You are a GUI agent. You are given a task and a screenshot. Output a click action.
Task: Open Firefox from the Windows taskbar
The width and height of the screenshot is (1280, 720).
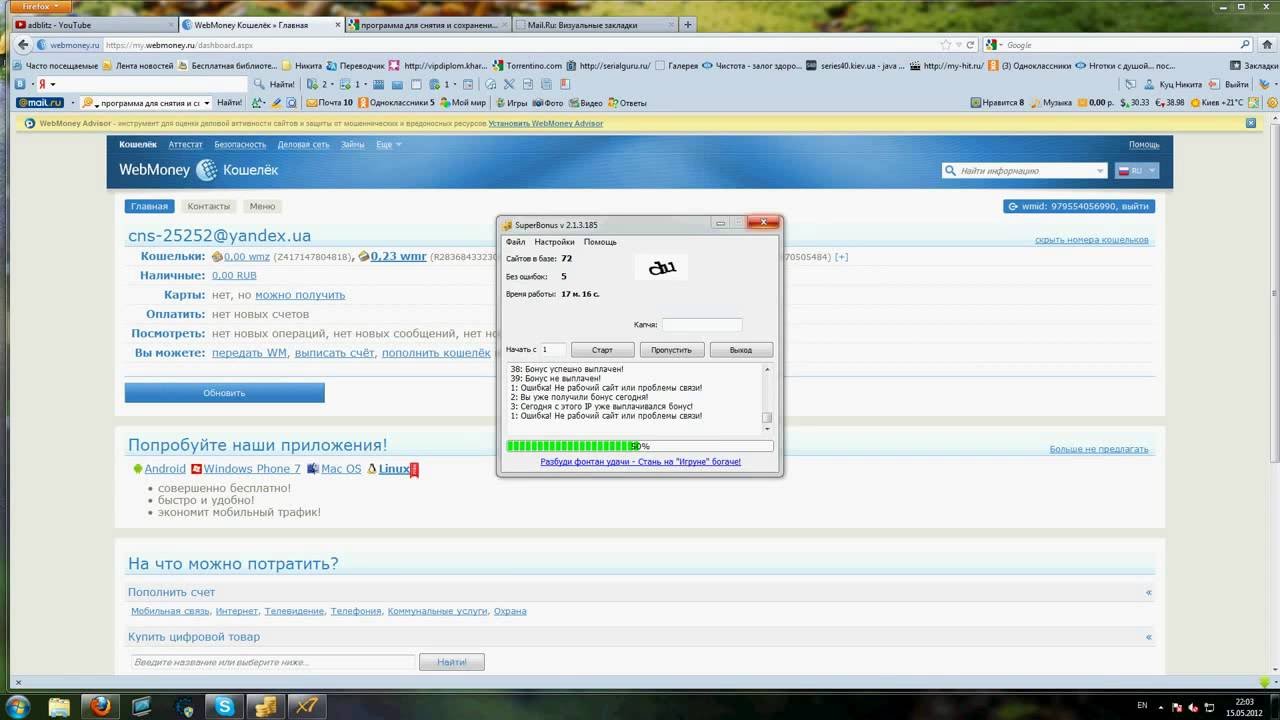[100, 706]
